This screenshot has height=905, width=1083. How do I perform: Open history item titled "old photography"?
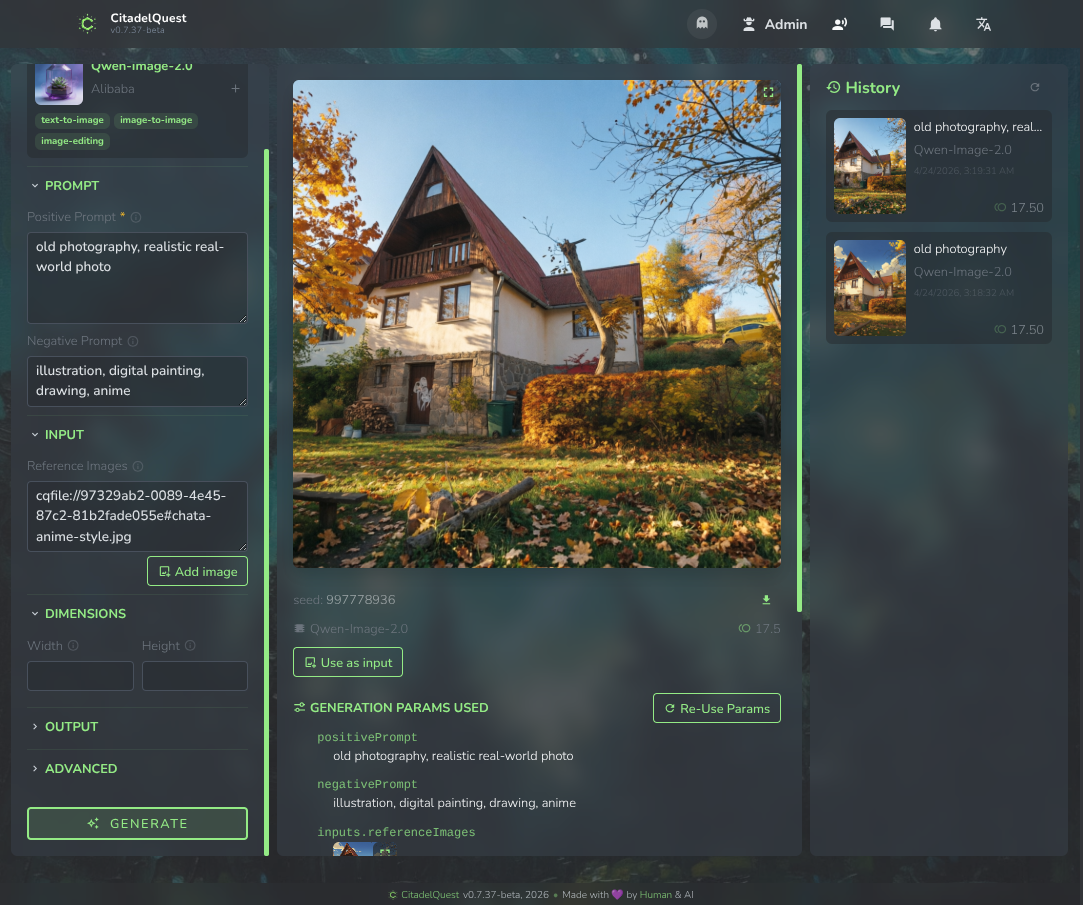click(x=939, y=288)
